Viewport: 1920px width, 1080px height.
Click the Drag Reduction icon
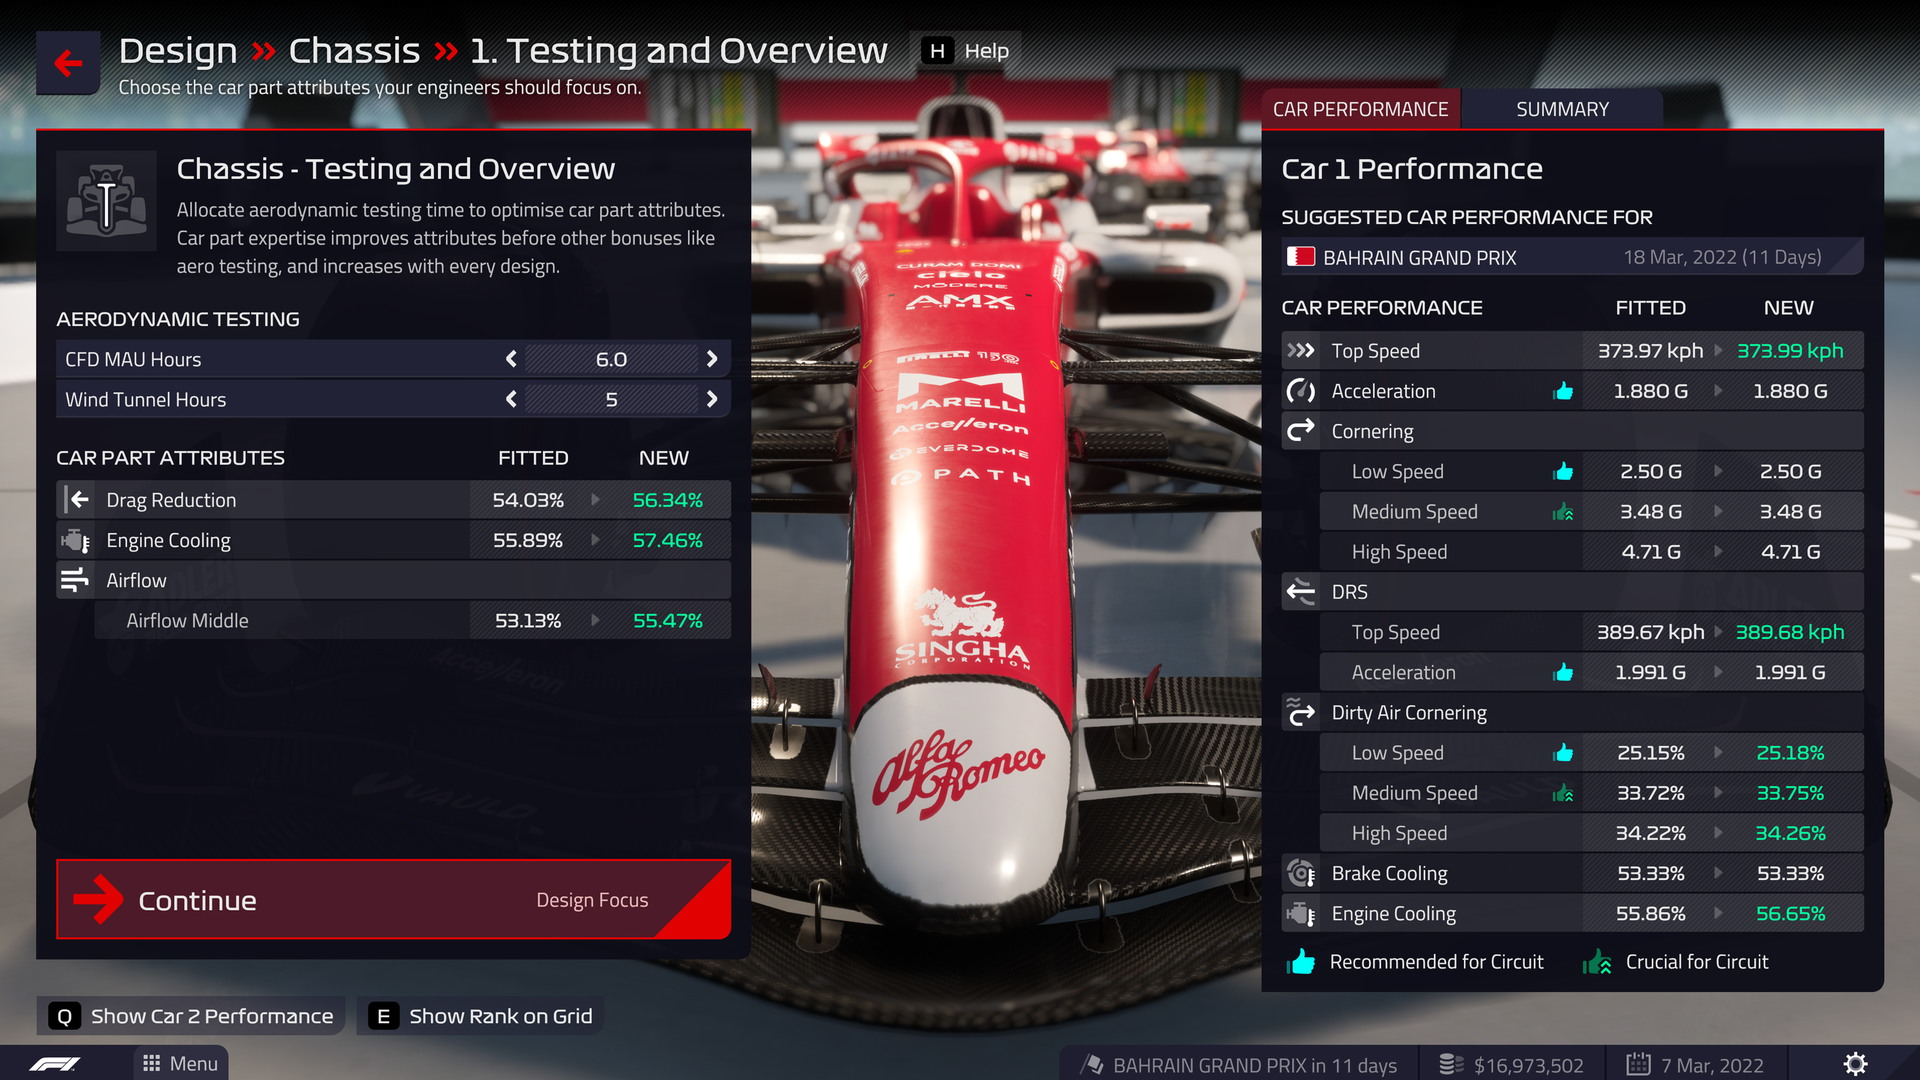click(x=74, y=498)
